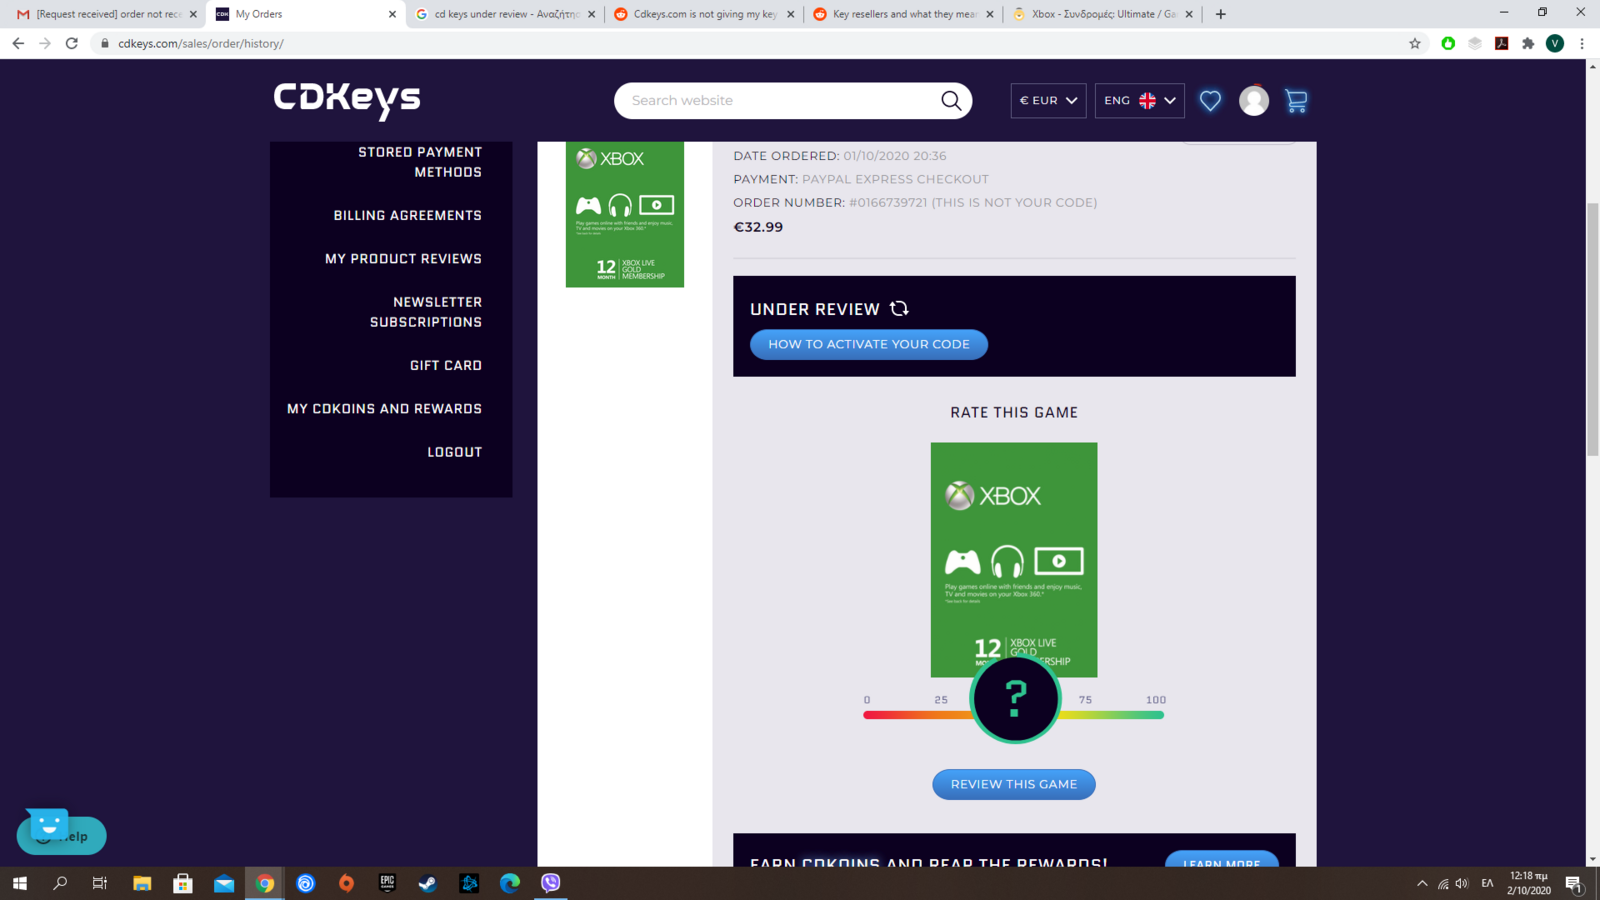
Task: Open Mail app from taskbar
Action: (224, 883)
